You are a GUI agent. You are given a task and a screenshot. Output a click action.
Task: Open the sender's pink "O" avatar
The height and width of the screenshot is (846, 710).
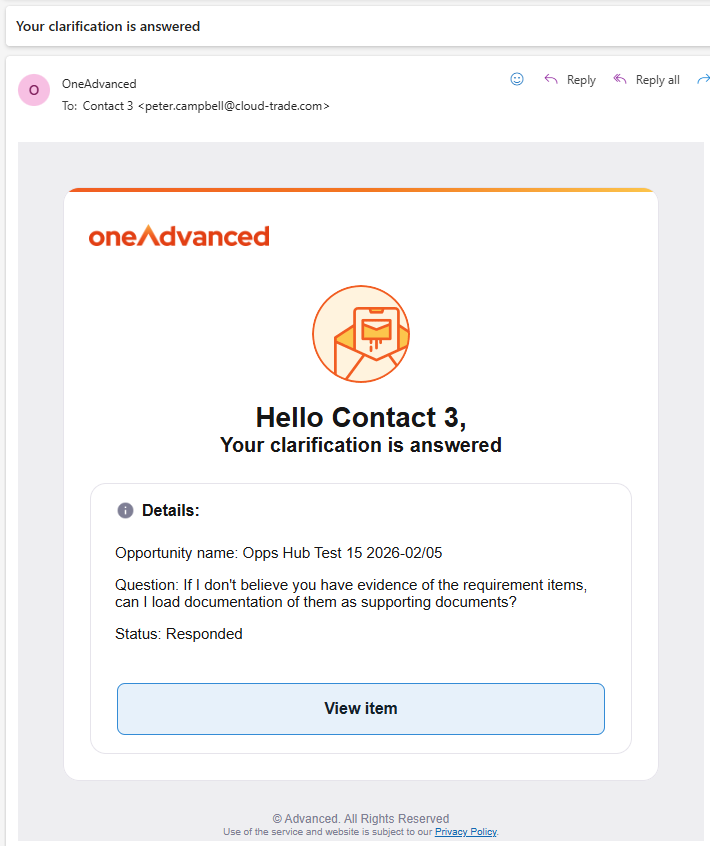point(34,90)
